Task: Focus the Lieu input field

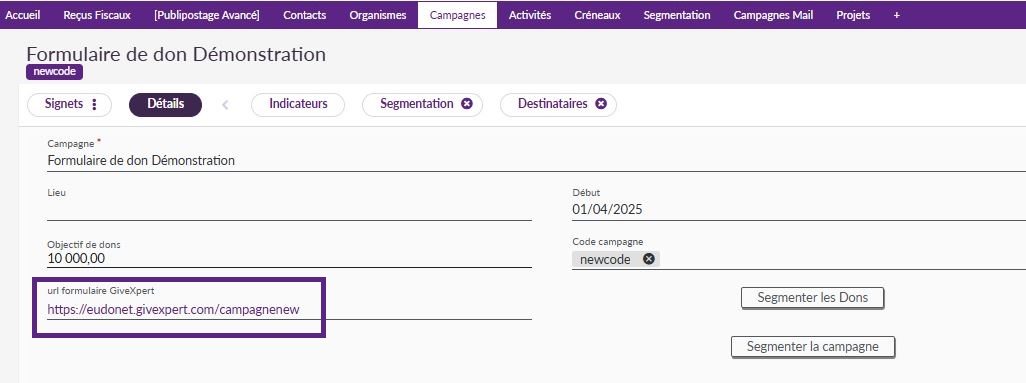Action: tap(289, 210)
